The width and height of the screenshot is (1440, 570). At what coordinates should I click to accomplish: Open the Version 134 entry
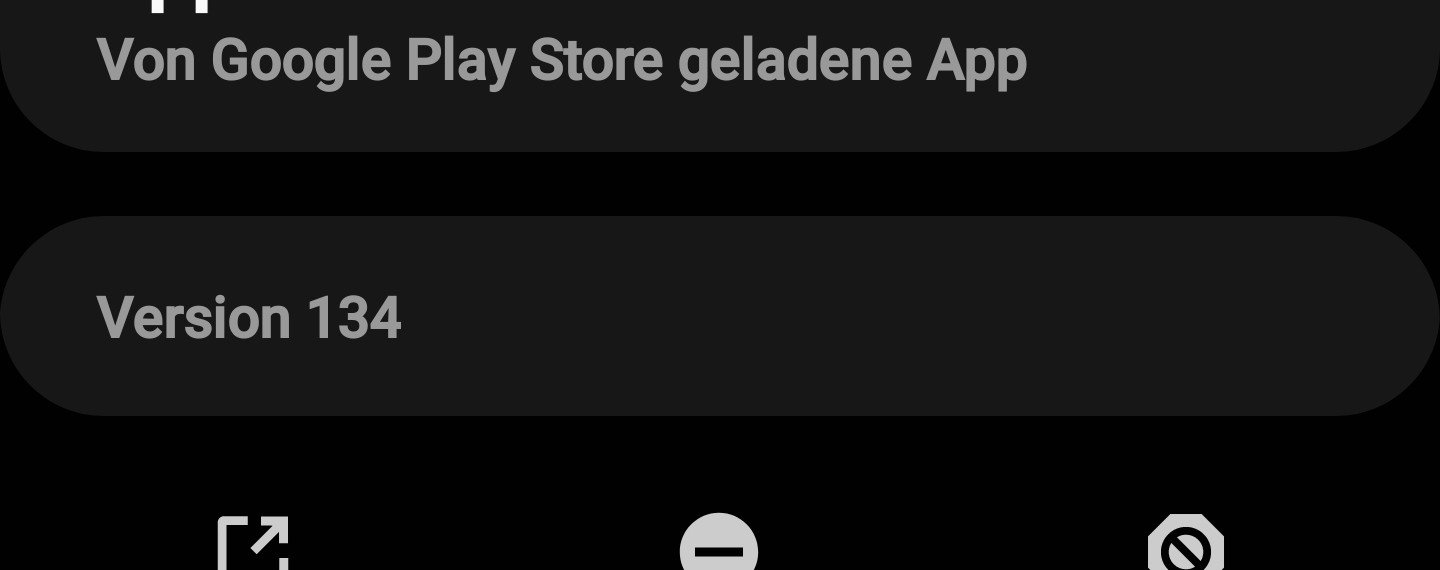coord(720,316)
